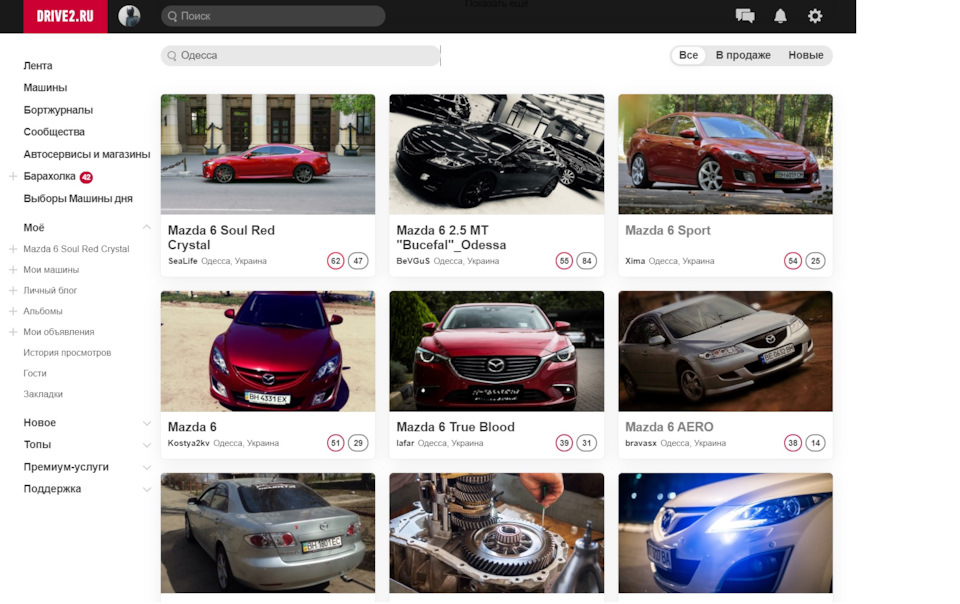Open Mazda 6 True Blood photo

click(x=497, y=351)
